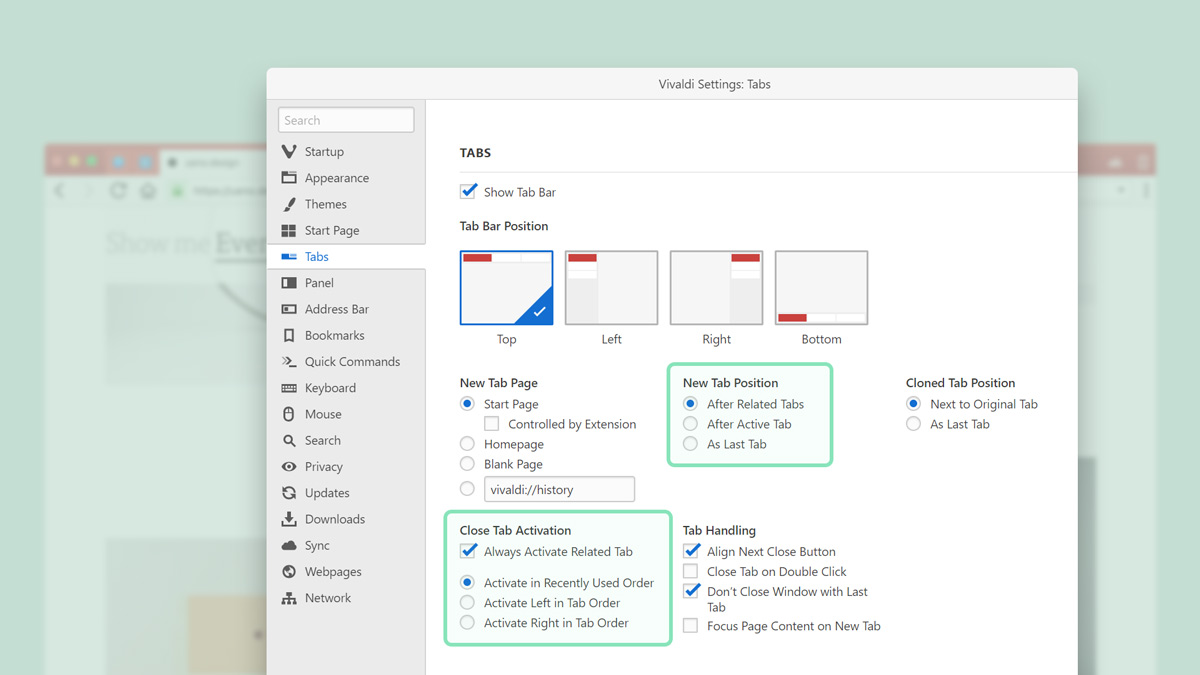The width and height of the screenshot is (1200, 675).
Task: Click the vivaldi://history URL field
Action: point(560,489)
